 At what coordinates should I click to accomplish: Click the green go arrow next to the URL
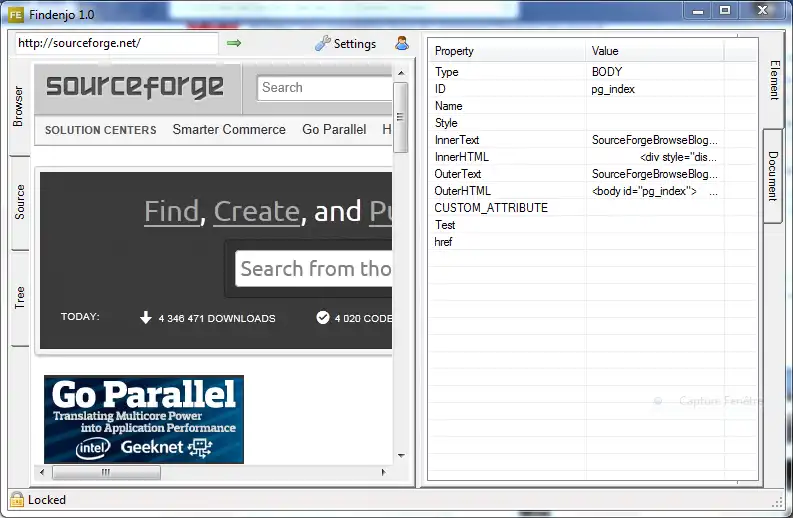click(x=234, y=43)
